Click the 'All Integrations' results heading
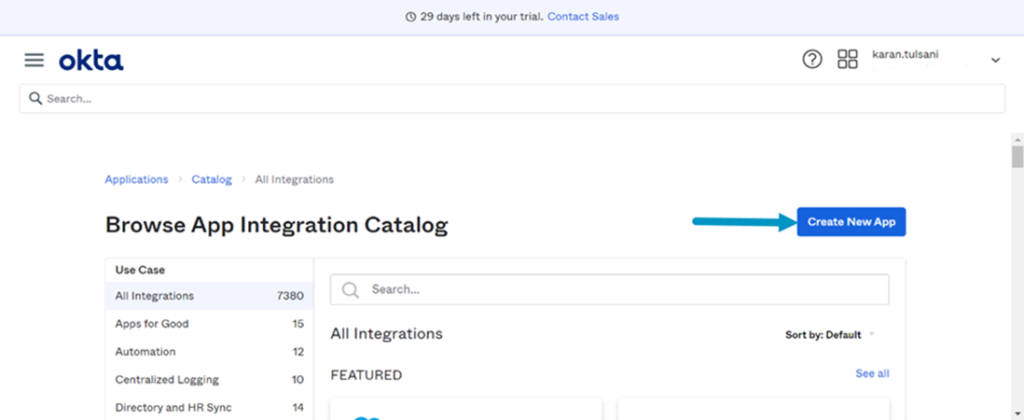This screenshot has width=1024, height=420. 387,334
